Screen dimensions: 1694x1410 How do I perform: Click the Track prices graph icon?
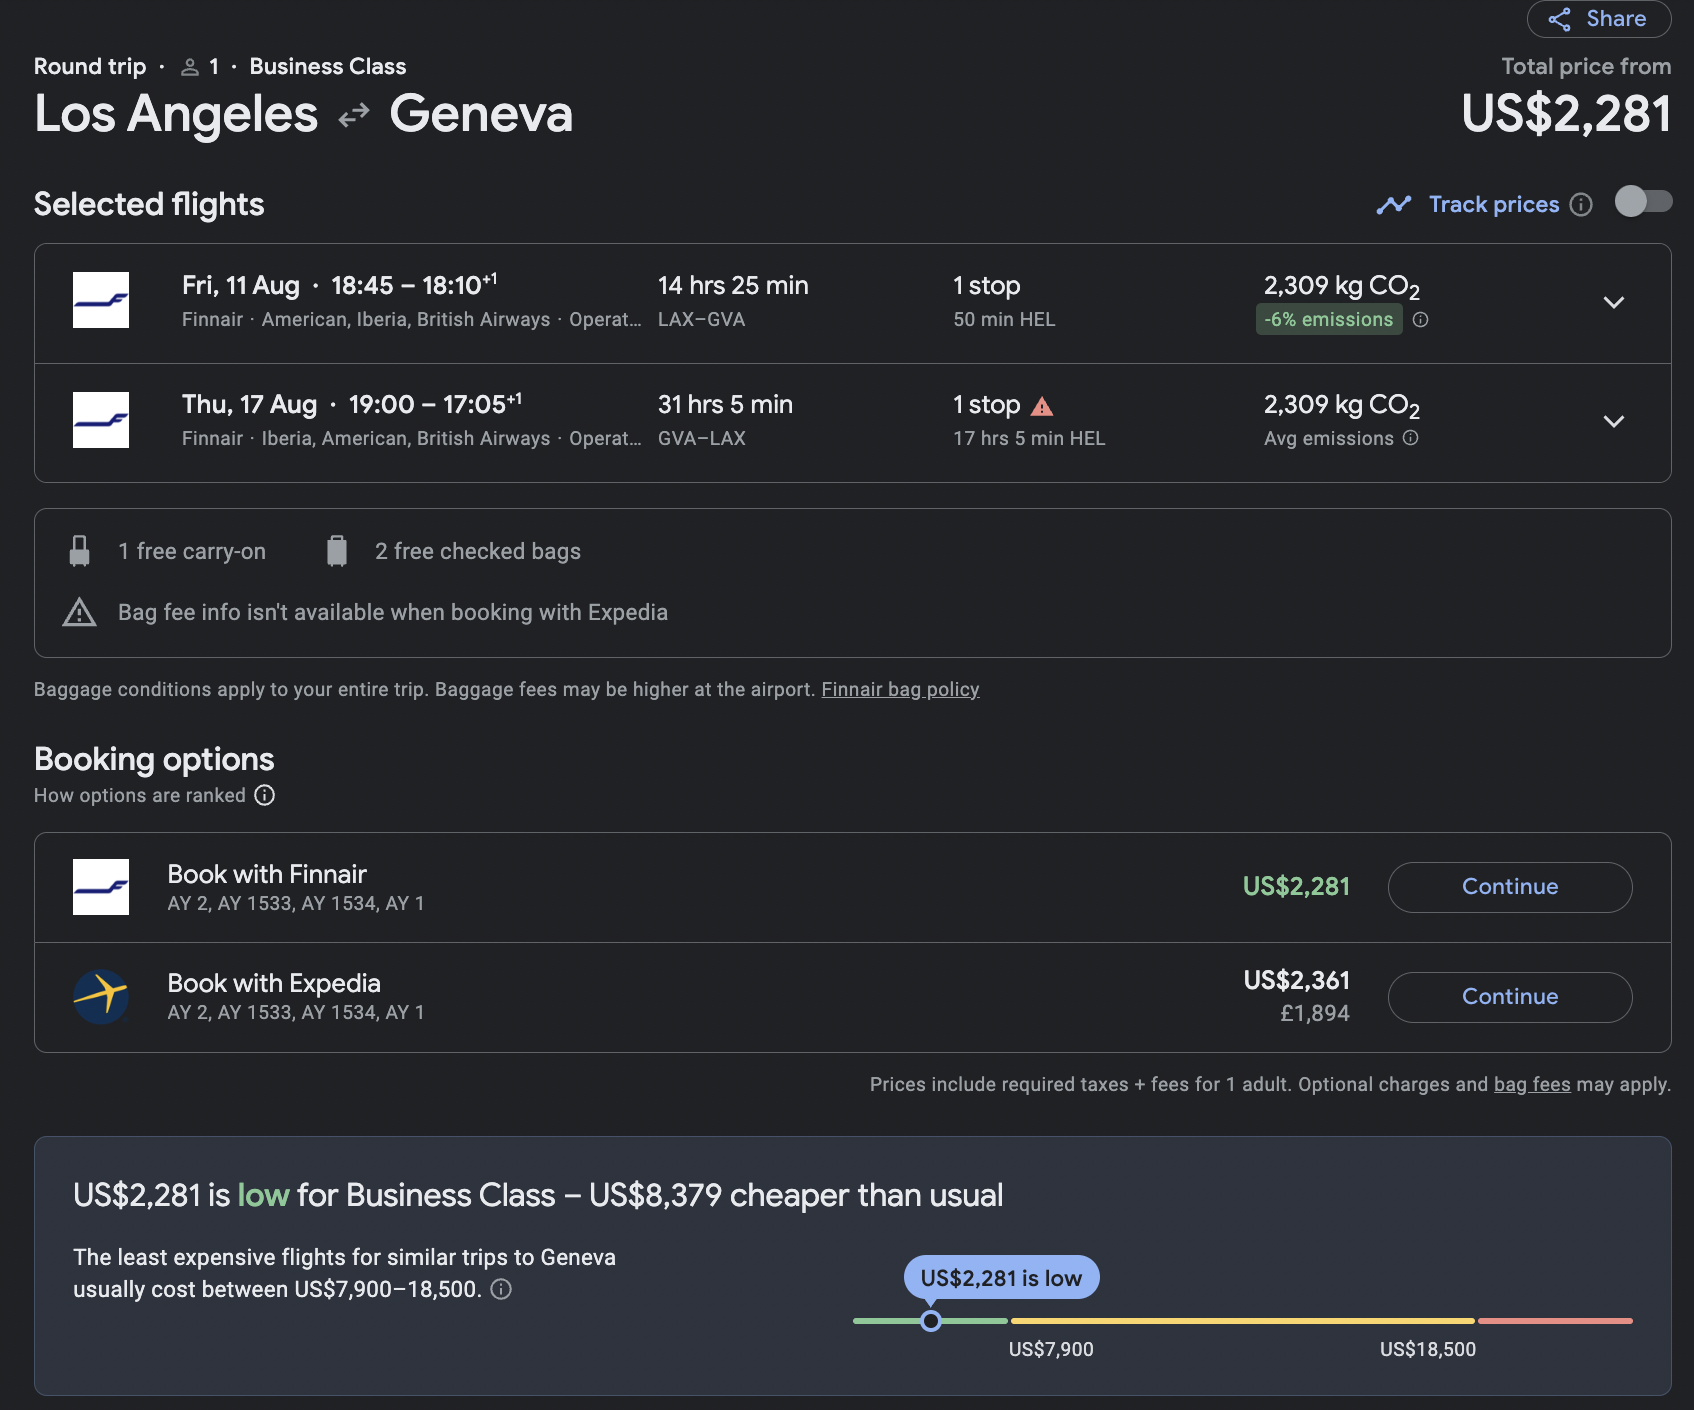click(x=1394, y=205)
